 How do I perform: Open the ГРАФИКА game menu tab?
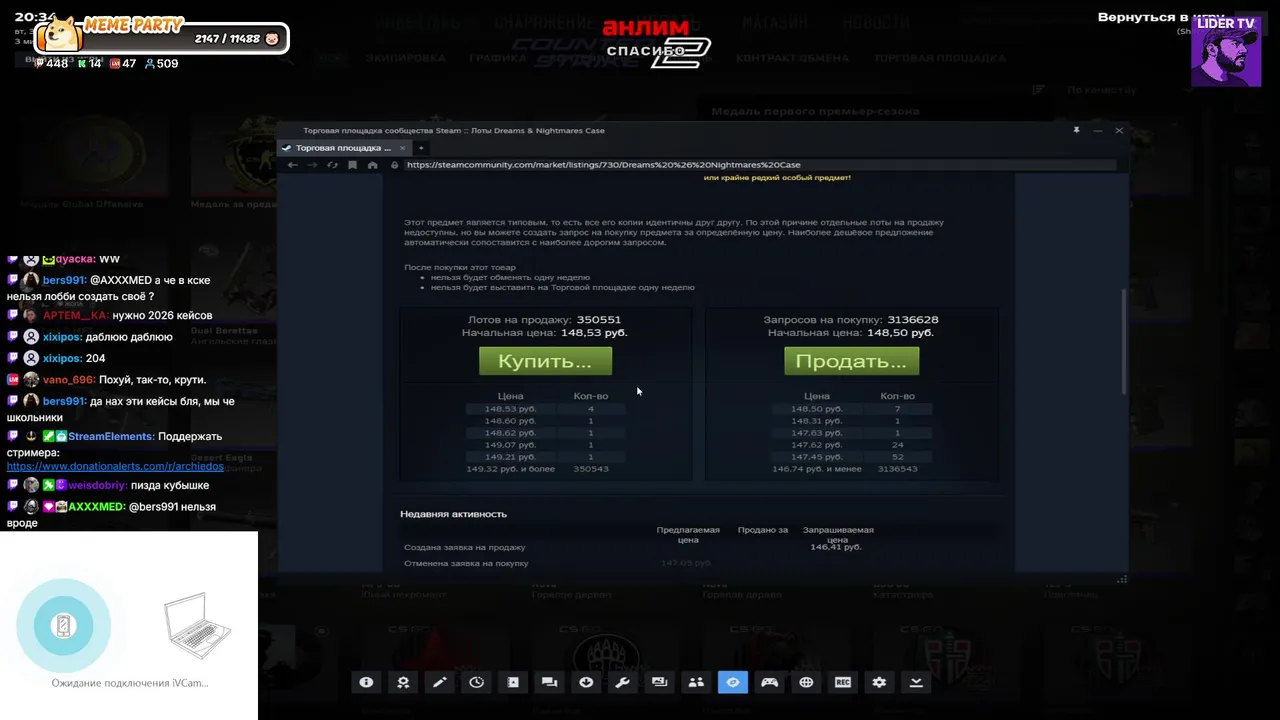pos(498,58)
